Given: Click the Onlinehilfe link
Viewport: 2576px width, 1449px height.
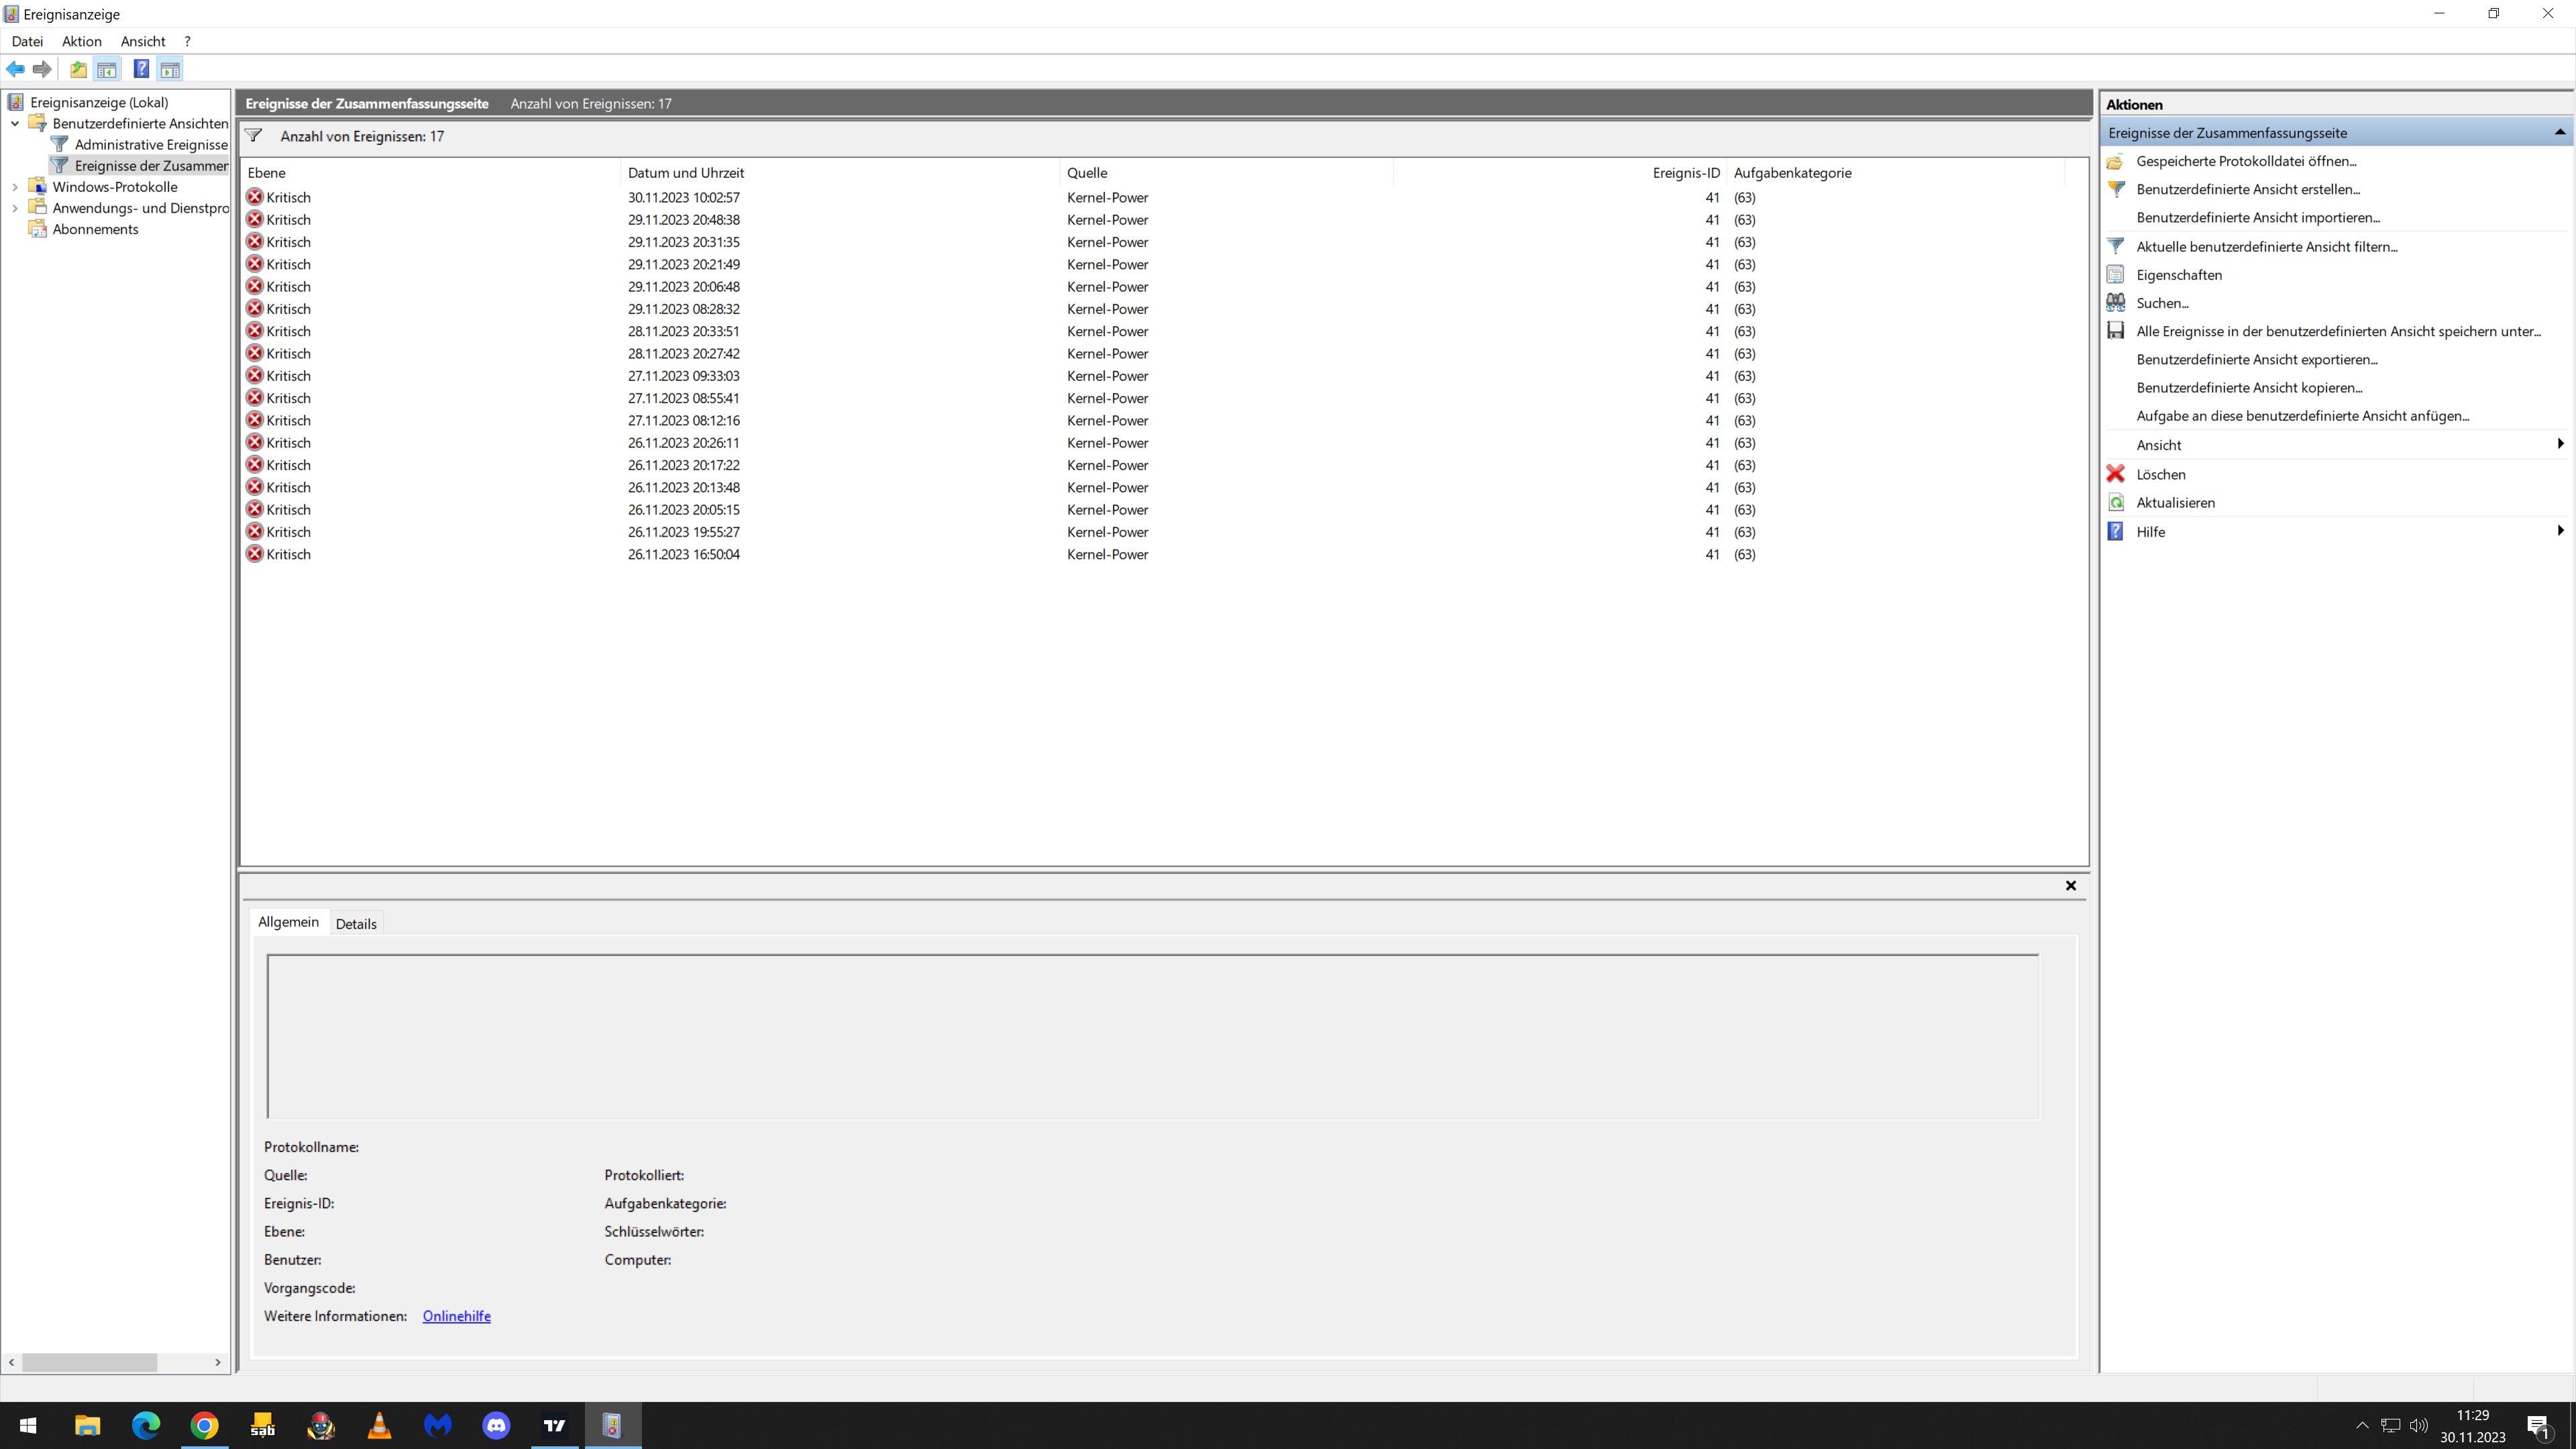Looking at the screenshot, I should [456, 1316].
